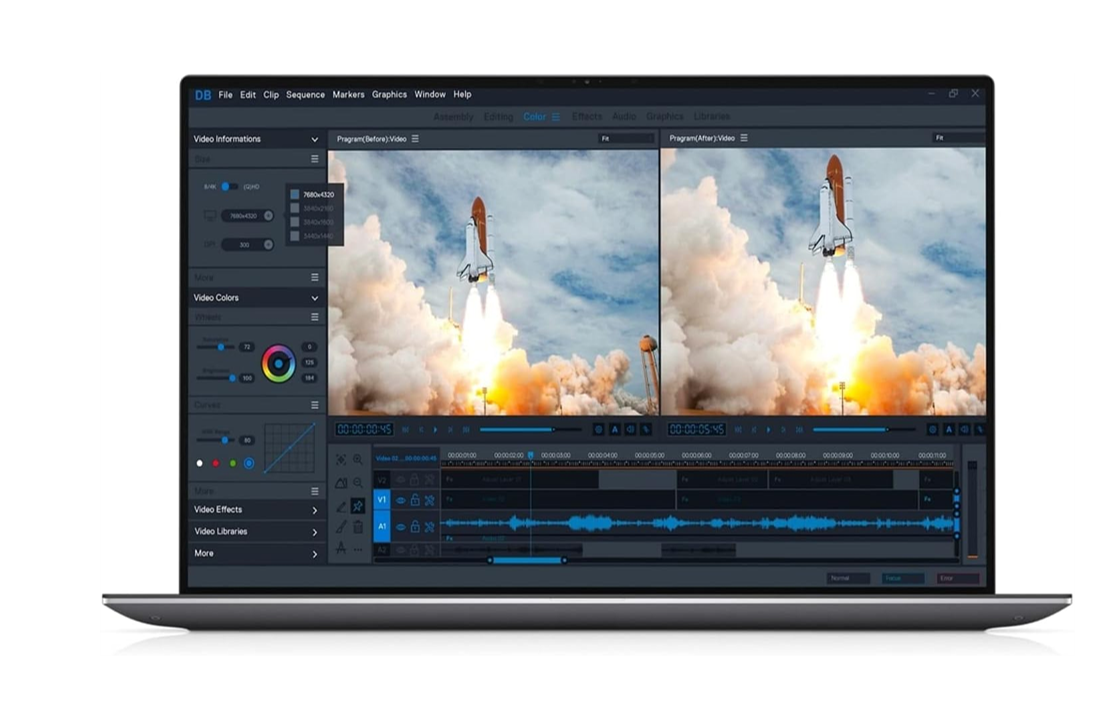
Task: Click the 00:00:00:45 timecode under Before preview
Action: pos(364,429)
